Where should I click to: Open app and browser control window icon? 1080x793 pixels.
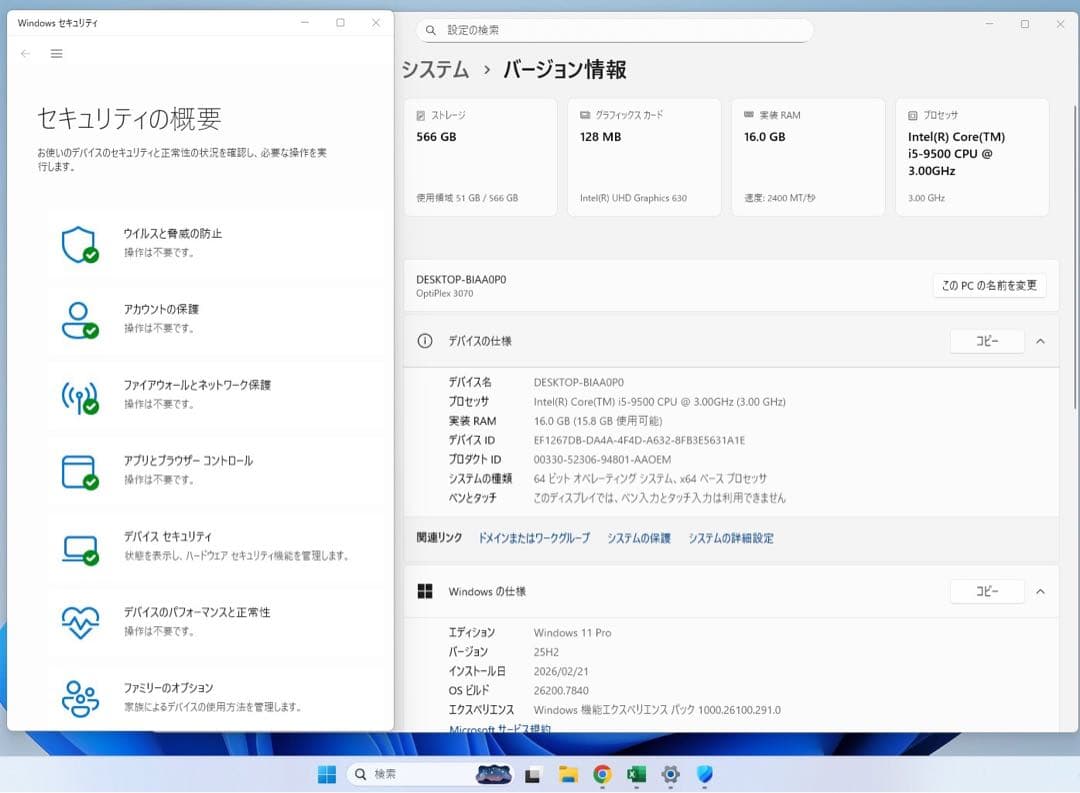(x=80, y=472)
